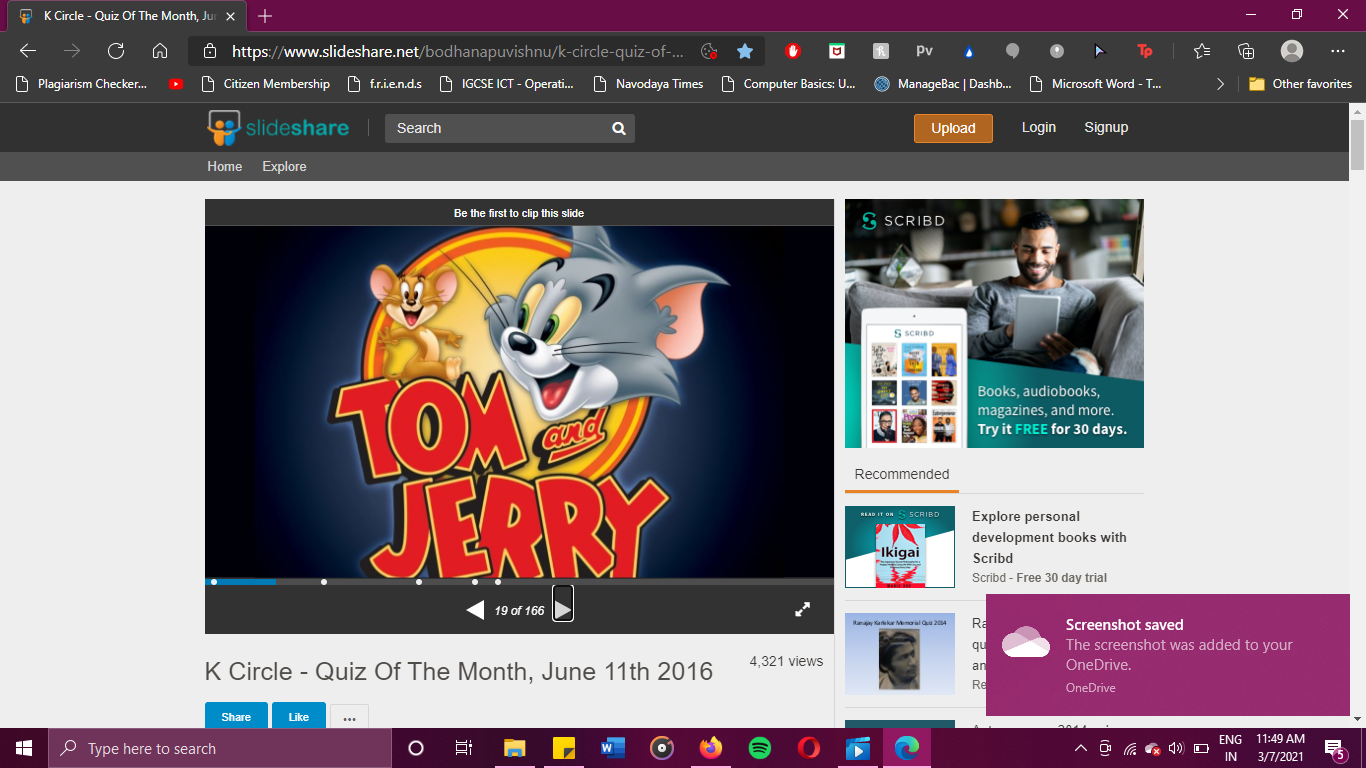This screenshot has width=1366, height=768.
Task: Open the Signup link
Action: (x=1106, y=127)
